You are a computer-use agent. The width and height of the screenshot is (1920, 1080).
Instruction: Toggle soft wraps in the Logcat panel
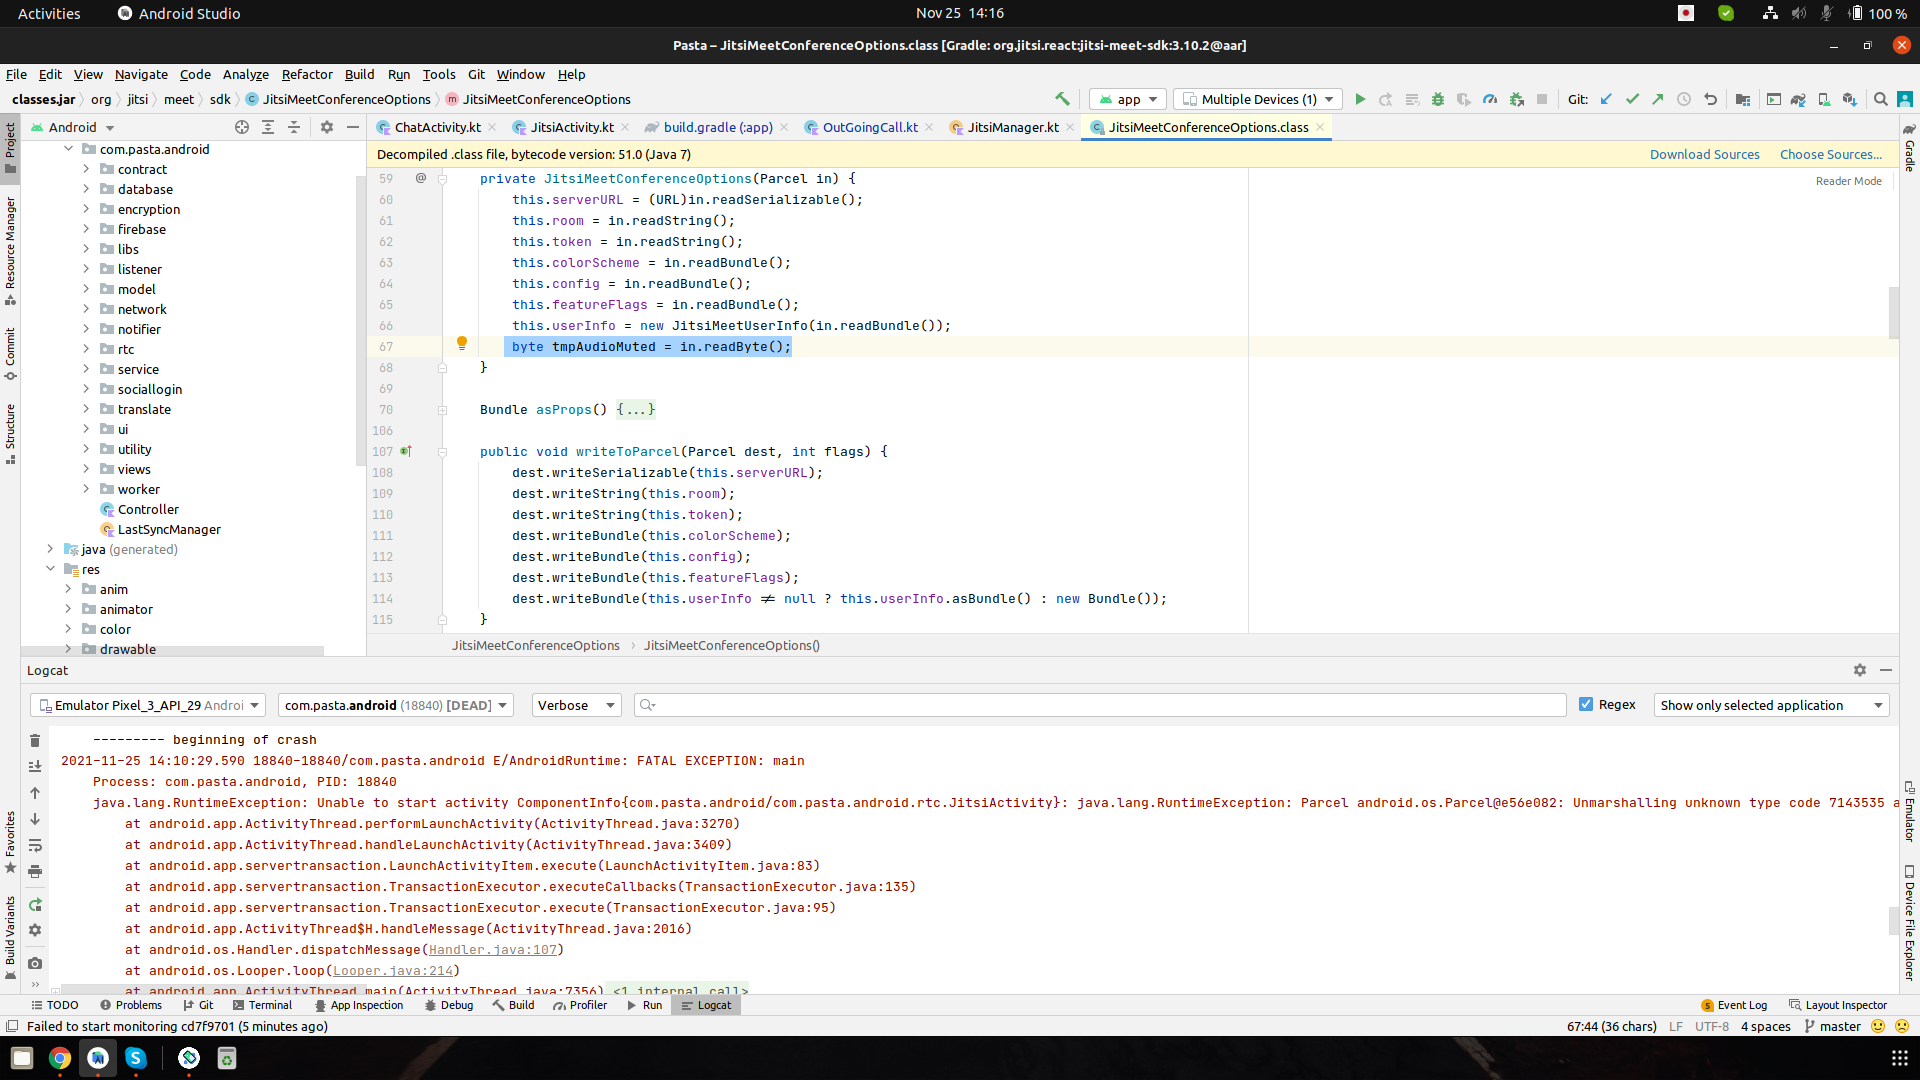point(34,846)
